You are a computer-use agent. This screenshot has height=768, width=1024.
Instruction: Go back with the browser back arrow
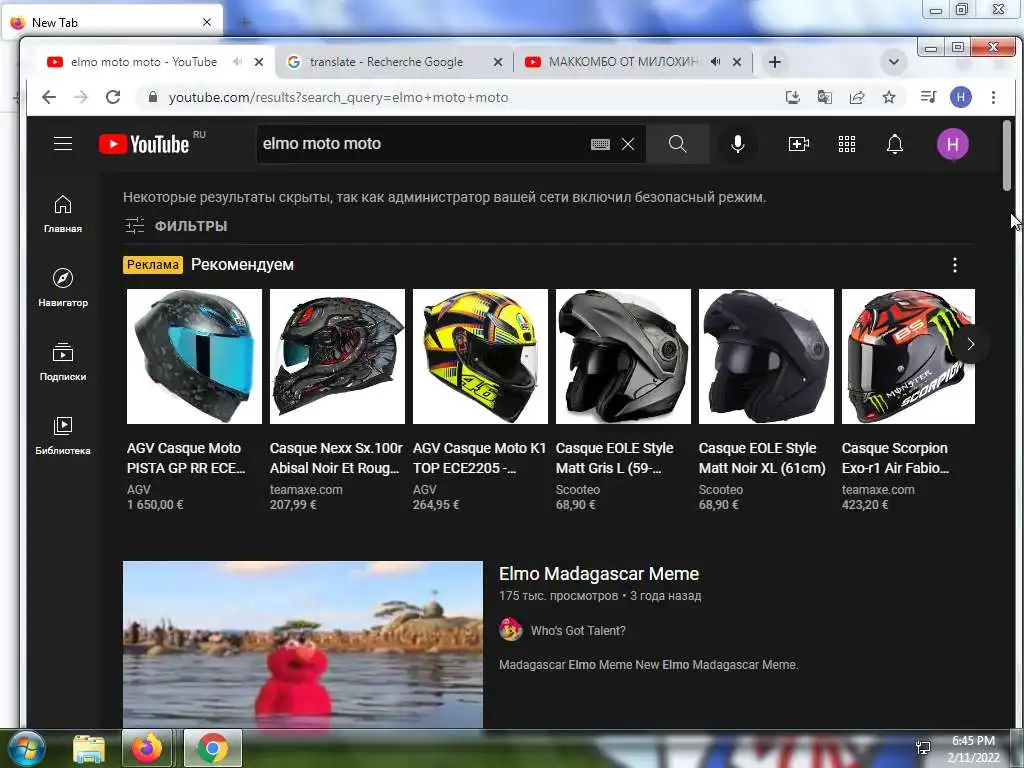(49, 97)
